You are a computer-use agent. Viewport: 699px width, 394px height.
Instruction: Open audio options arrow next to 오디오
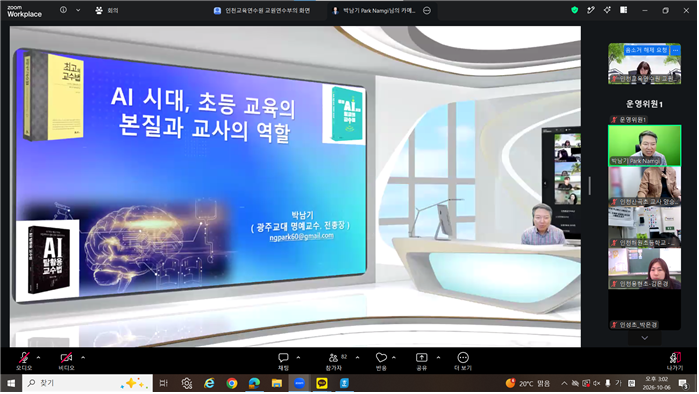coord(38,357)
